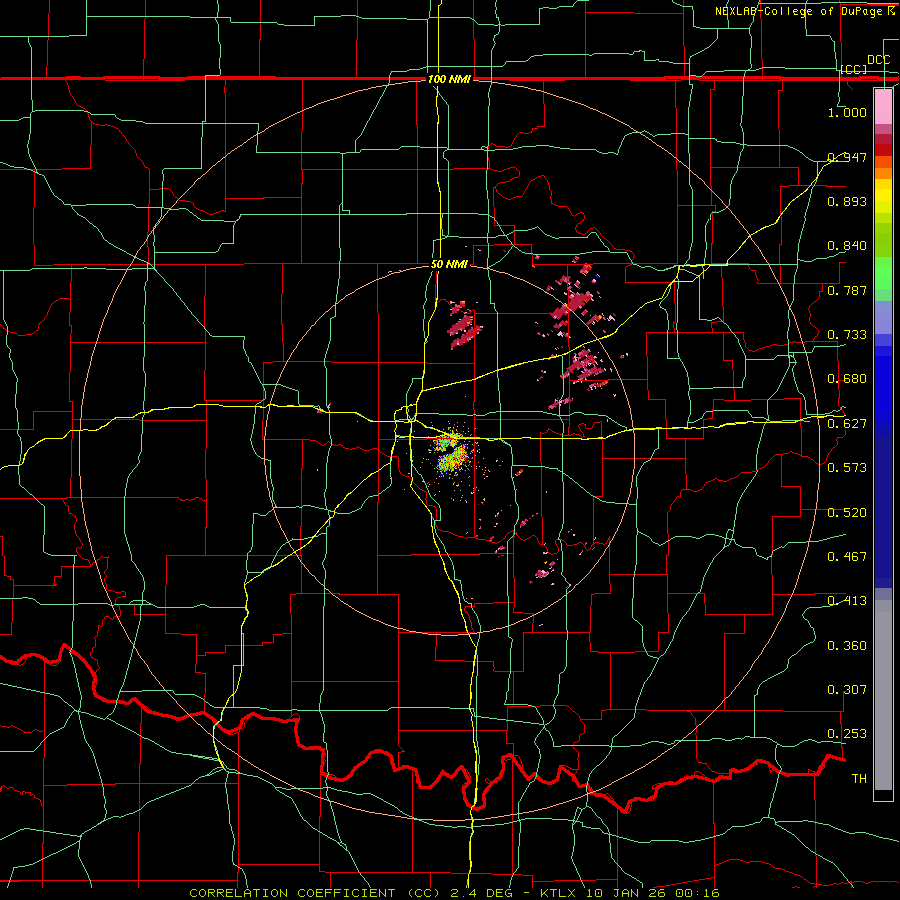Select the 1.000 legend value
This screenshot has width=900, height=900.
click(847, 112)
